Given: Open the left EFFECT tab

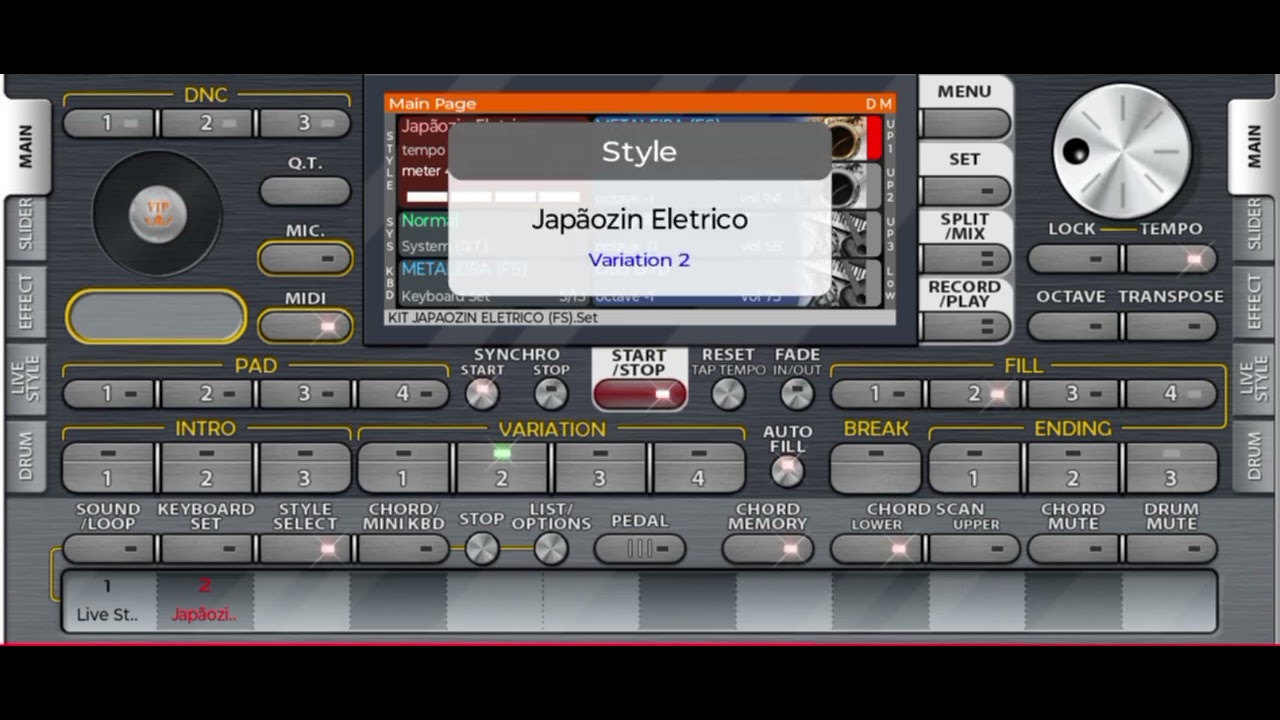Looking at the screenshot, I should [x=26, y=300].
